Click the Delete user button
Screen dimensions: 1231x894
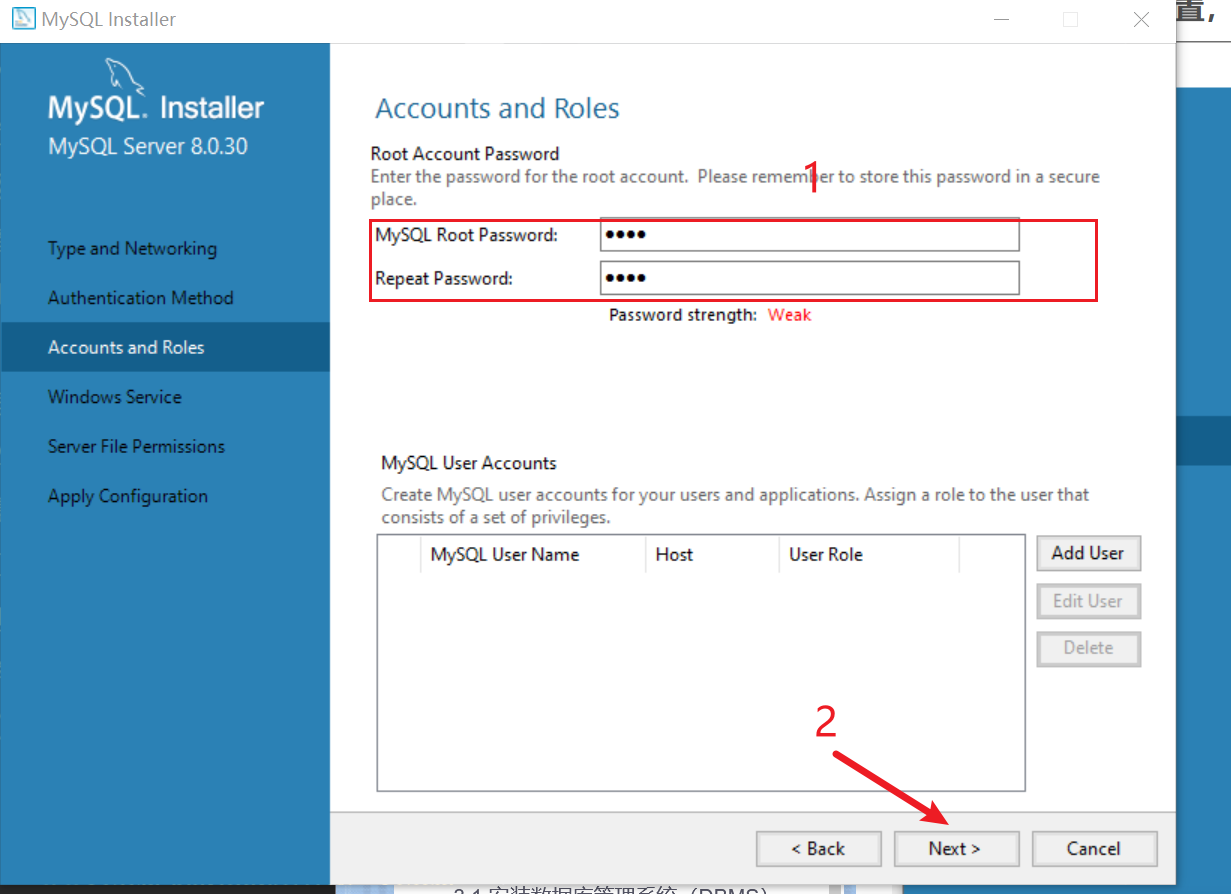click(x=1088, y=648)
